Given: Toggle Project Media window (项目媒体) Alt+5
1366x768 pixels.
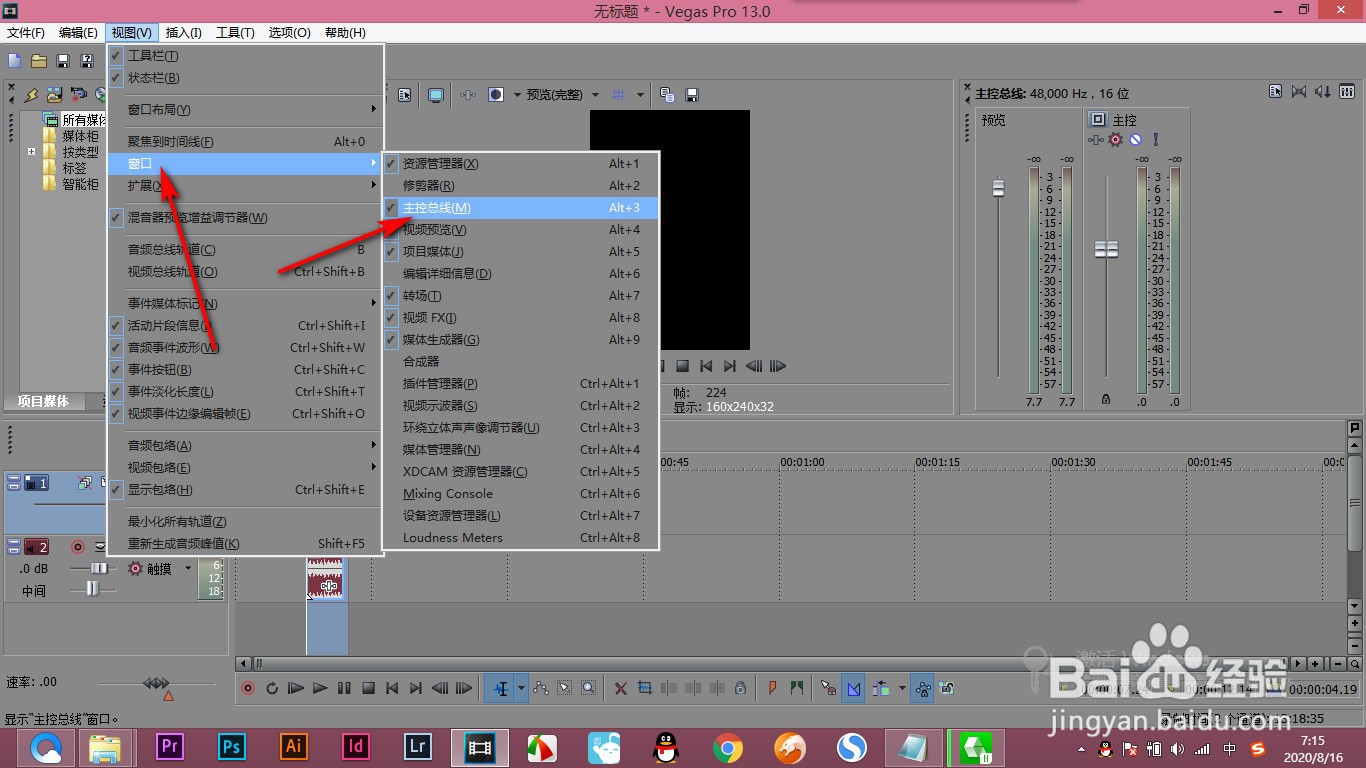Looking at the screenshot, I should click(x=520, y=252).
